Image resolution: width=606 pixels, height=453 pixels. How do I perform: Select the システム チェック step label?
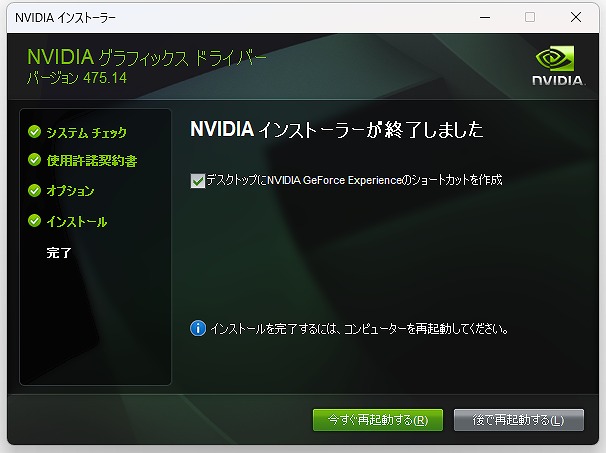click(x=86, y=132)
